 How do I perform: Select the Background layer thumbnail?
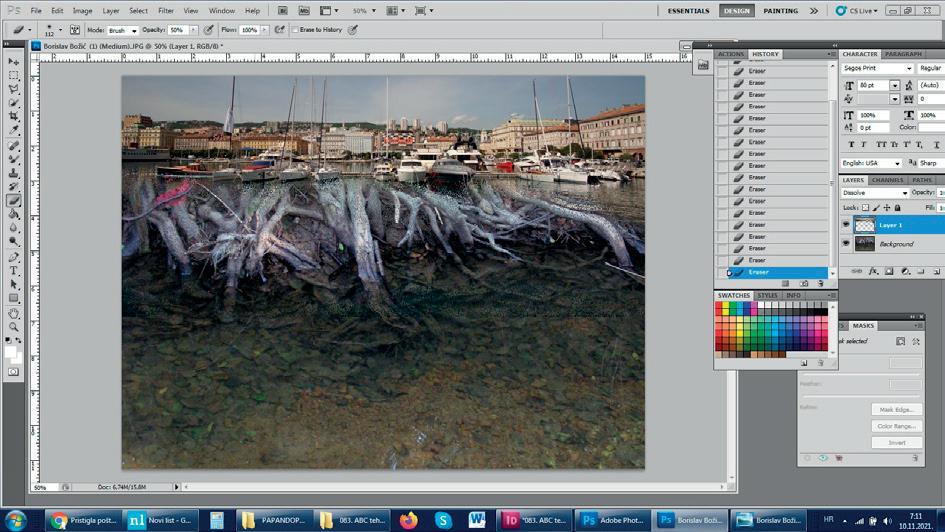coord(865,244)
